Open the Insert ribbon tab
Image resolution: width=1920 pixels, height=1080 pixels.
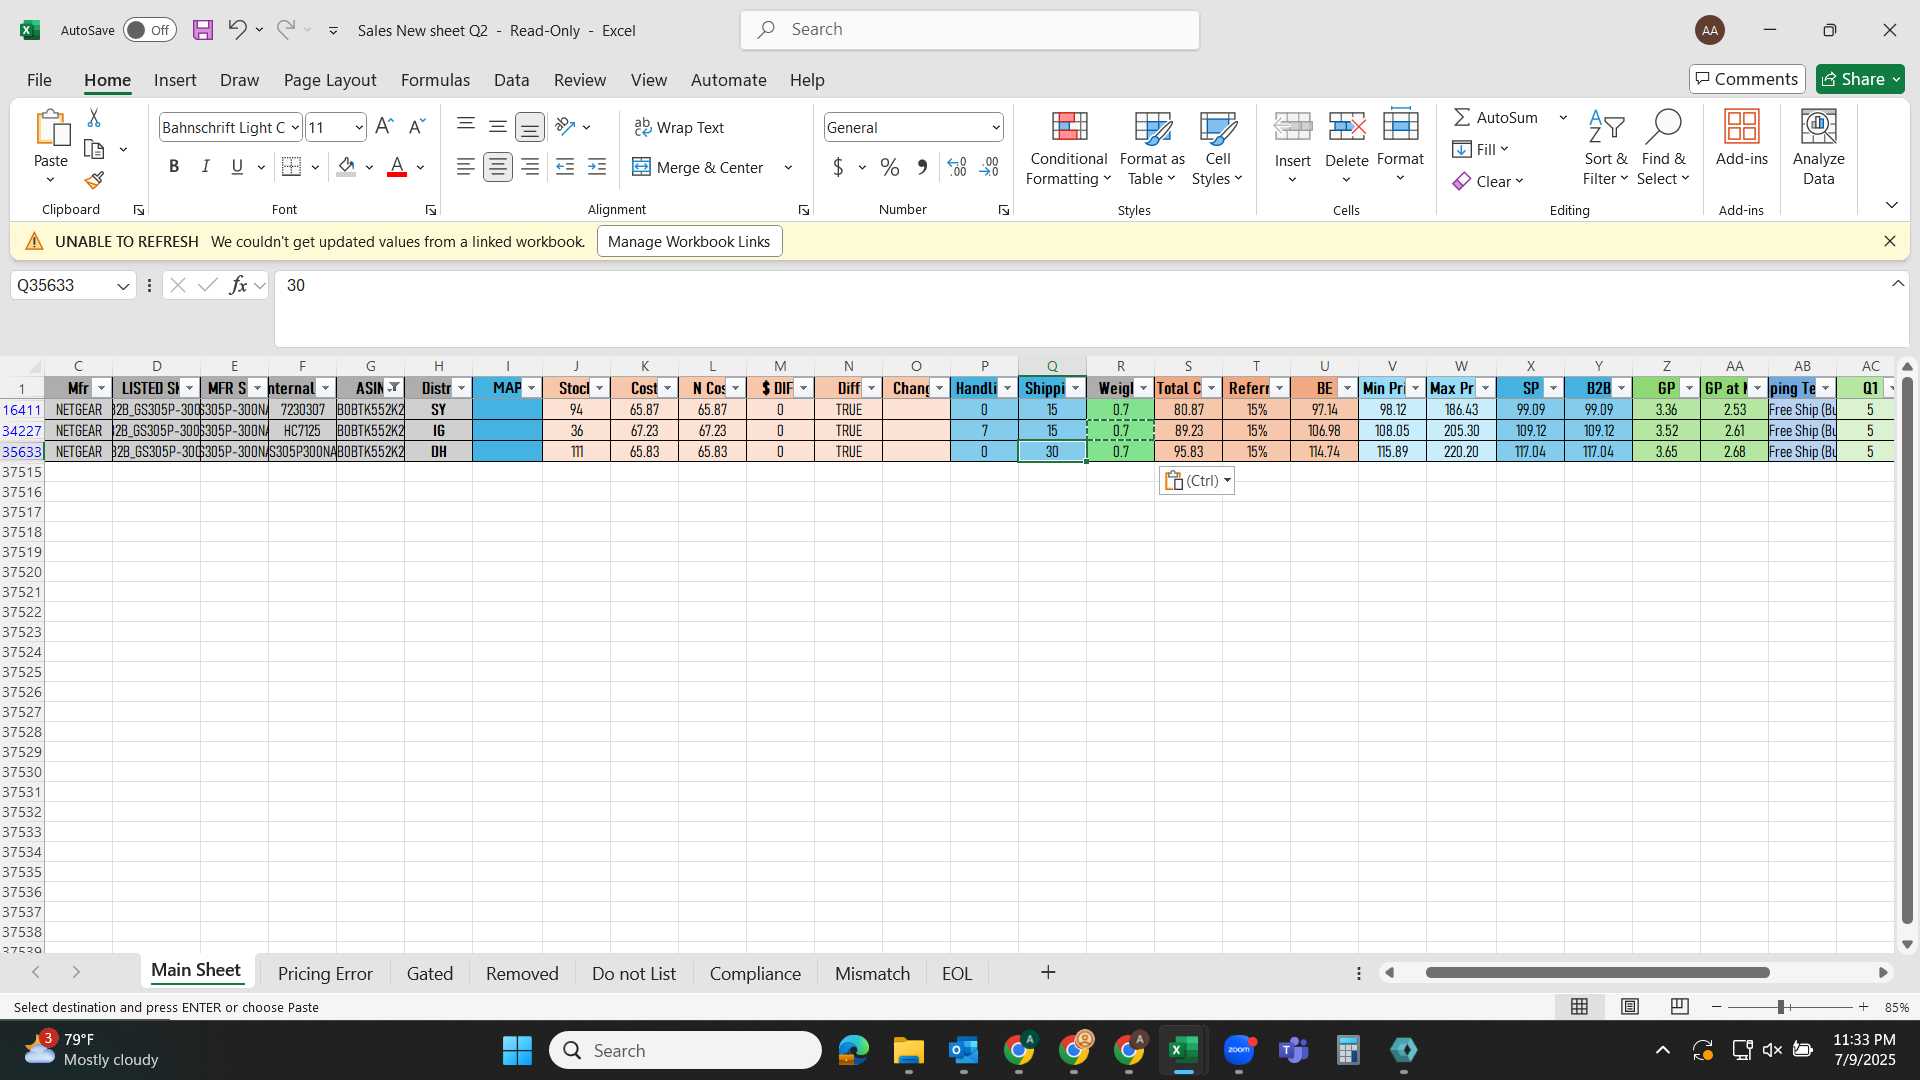tap(175, 80)
